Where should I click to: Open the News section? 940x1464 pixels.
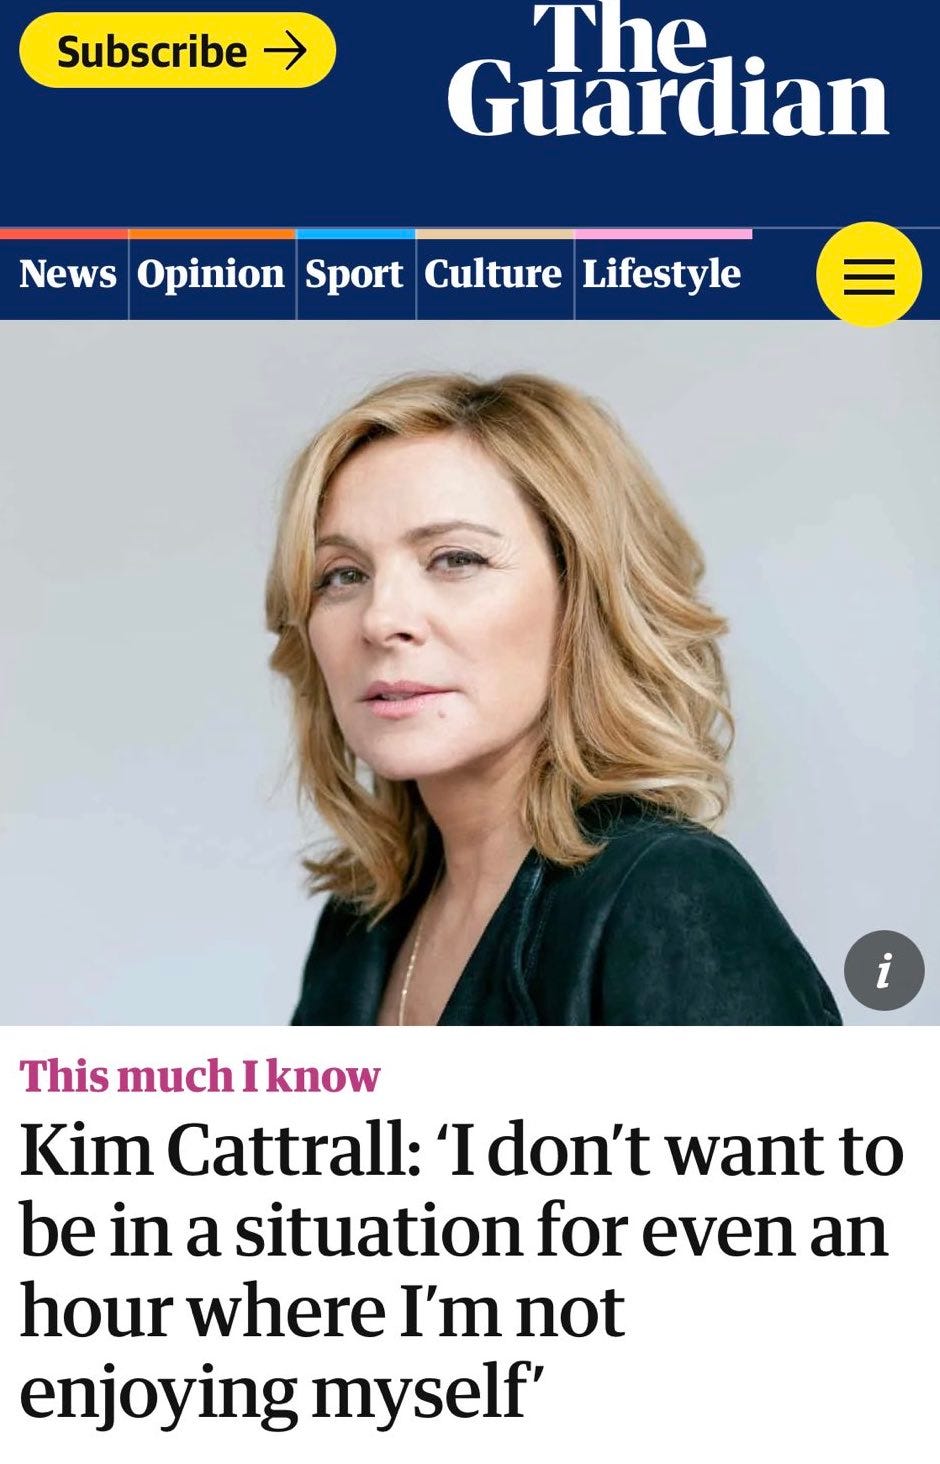tap(68, 274)
